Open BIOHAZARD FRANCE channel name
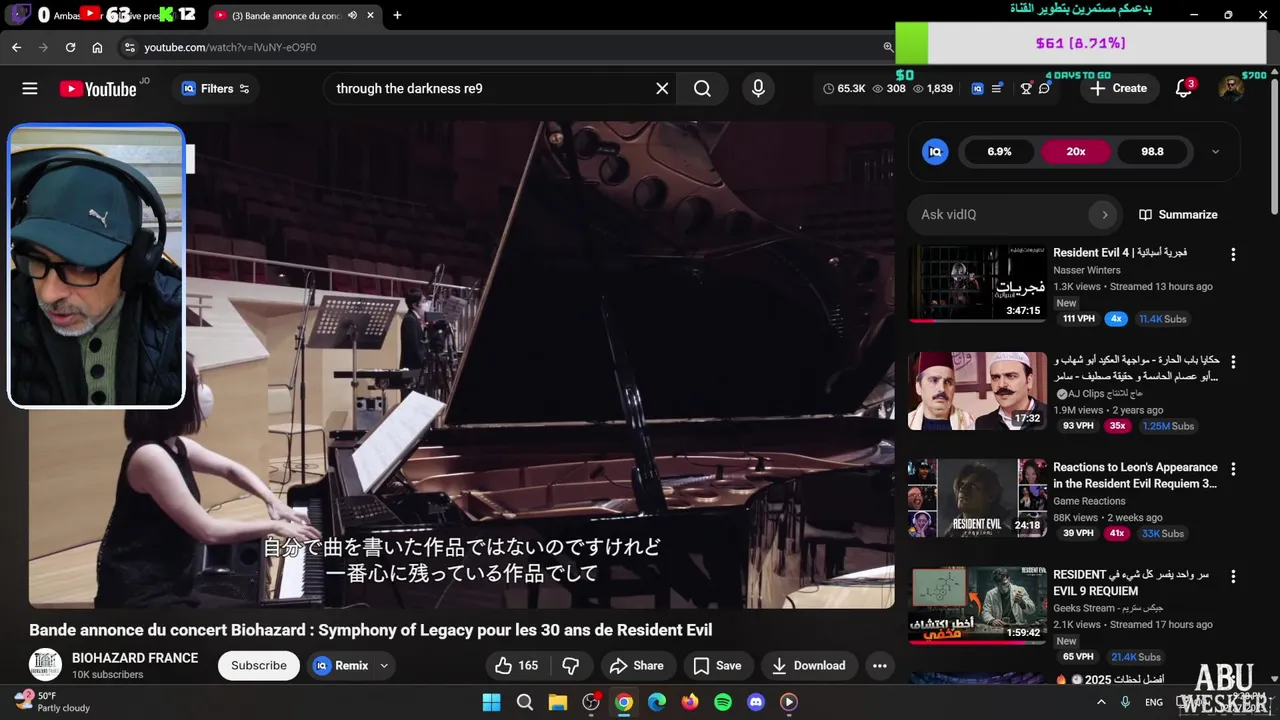 [135, 658]
